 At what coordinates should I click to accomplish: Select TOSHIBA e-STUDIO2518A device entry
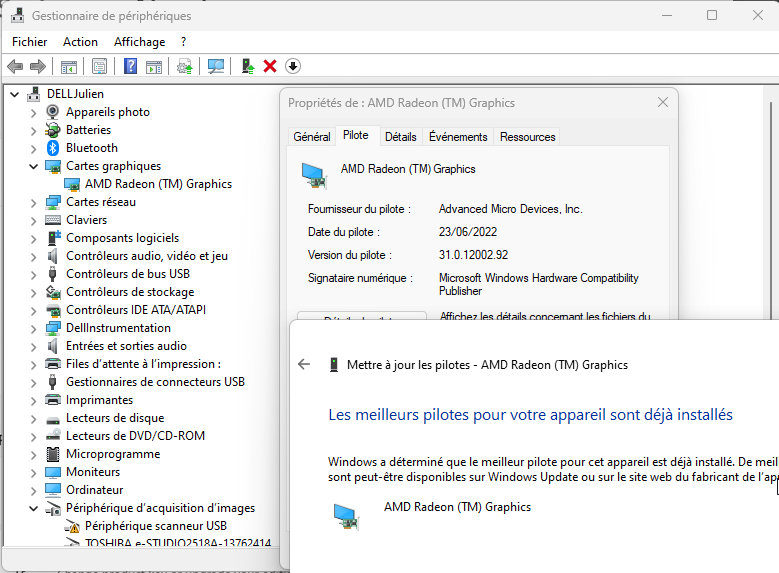[x=178, y=543]
